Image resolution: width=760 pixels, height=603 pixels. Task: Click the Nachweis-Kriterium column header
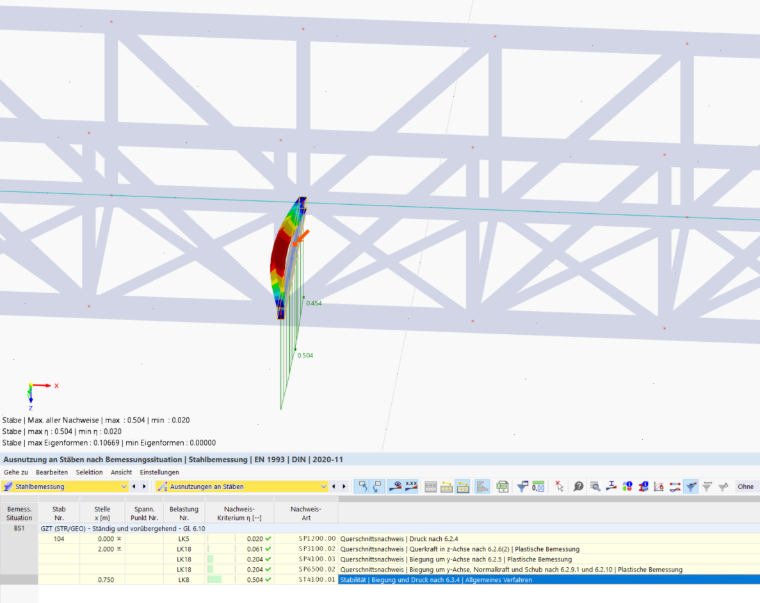click(239, 513)
